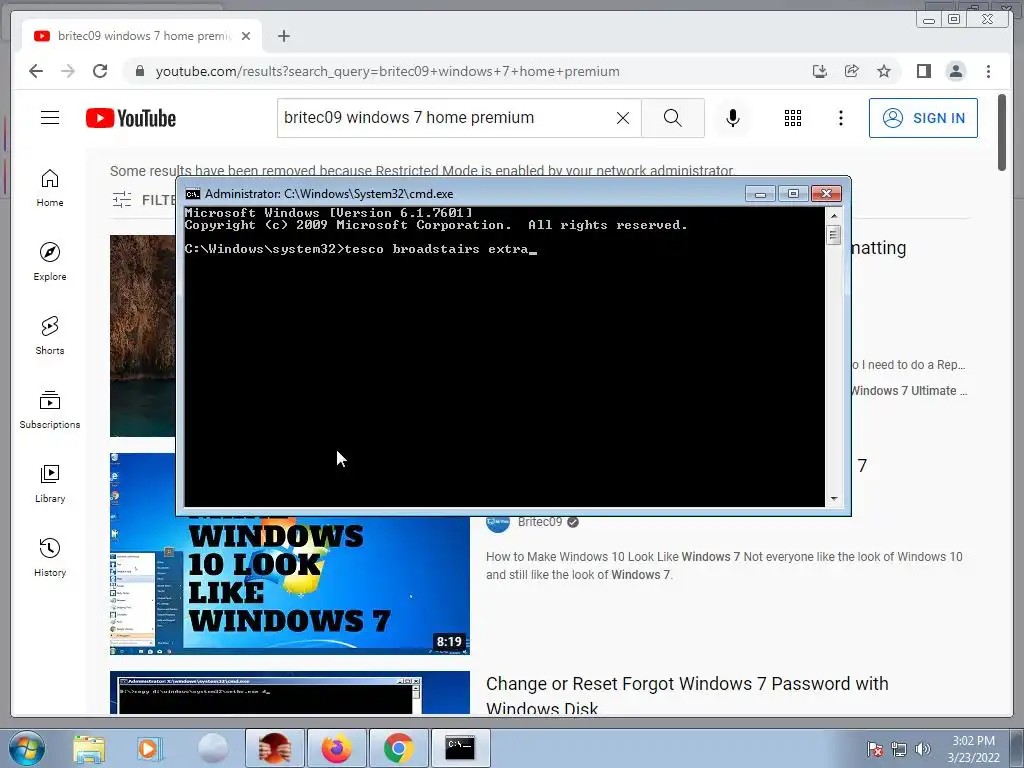The image size is (1024, 768).
Task: Open the Chrome profile avatar
Action: tap(955, 71)
